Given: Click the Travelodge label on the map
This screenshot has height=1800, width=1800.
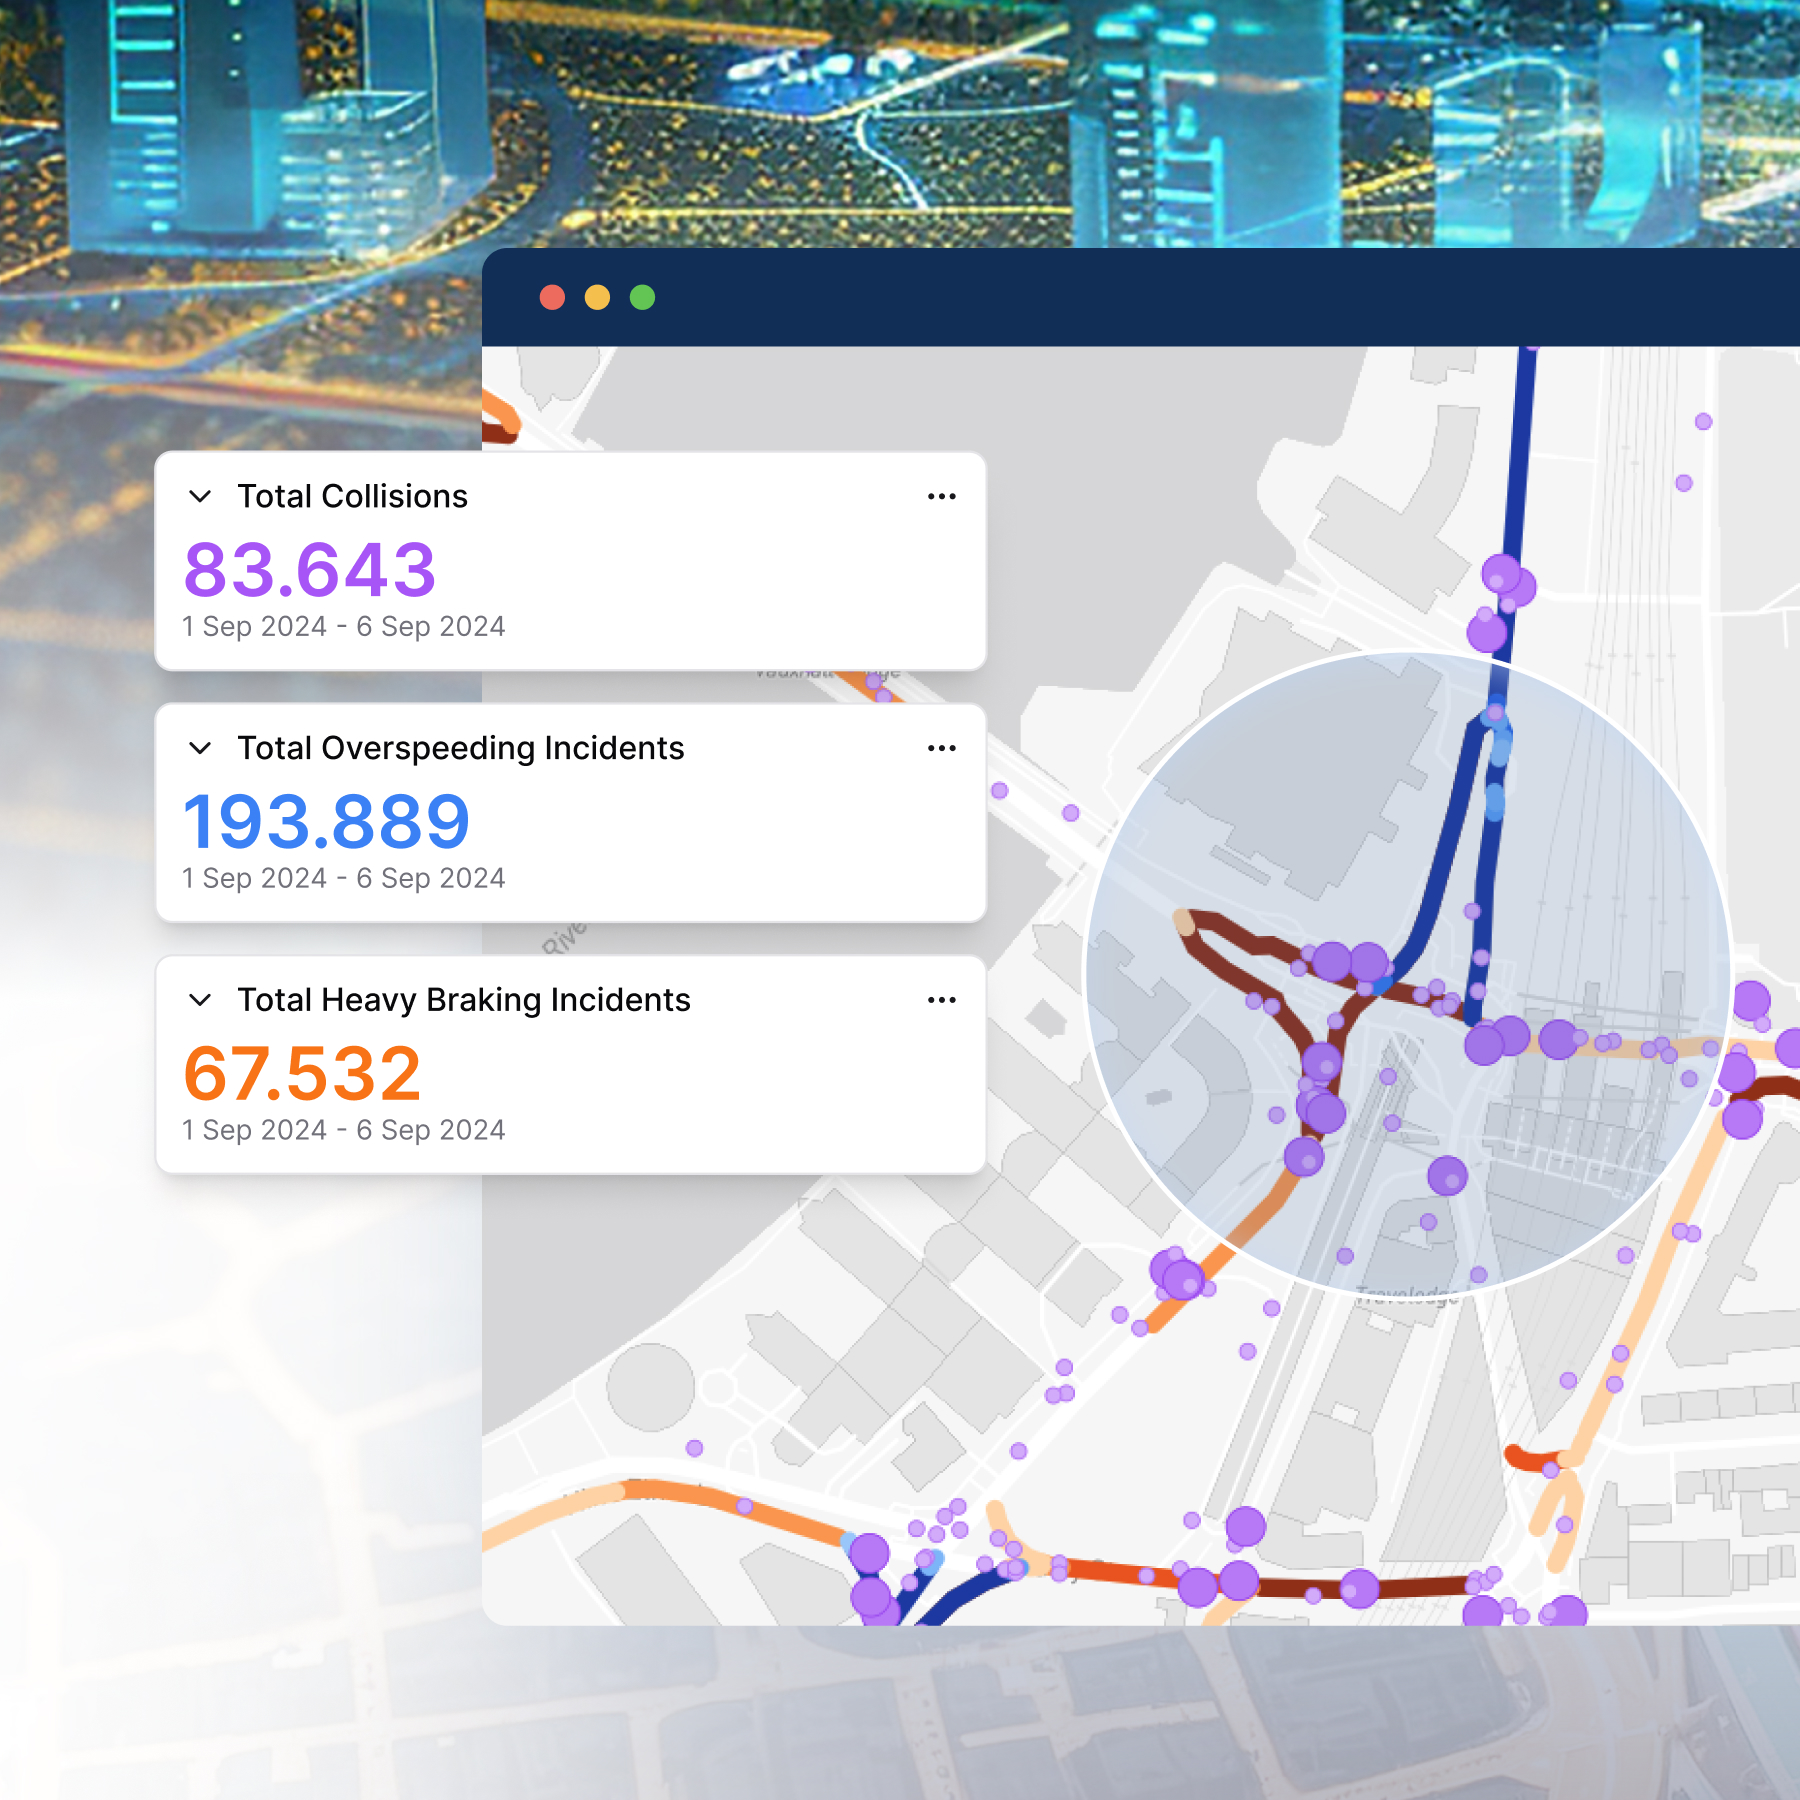Looking at the screenshot, I should 1406,1297.
